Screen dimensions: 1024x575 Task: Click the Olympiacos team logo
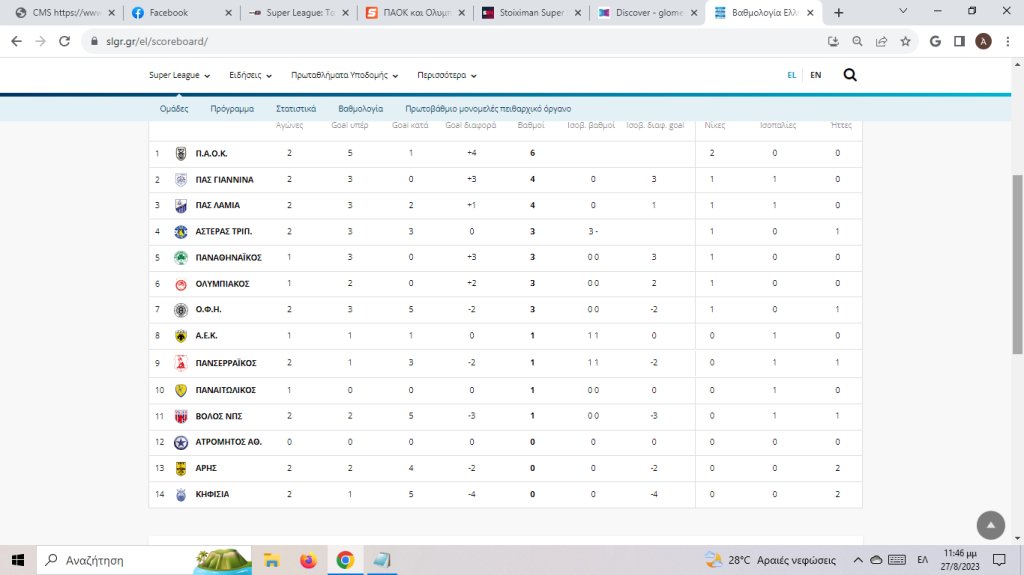click(181, 284)
